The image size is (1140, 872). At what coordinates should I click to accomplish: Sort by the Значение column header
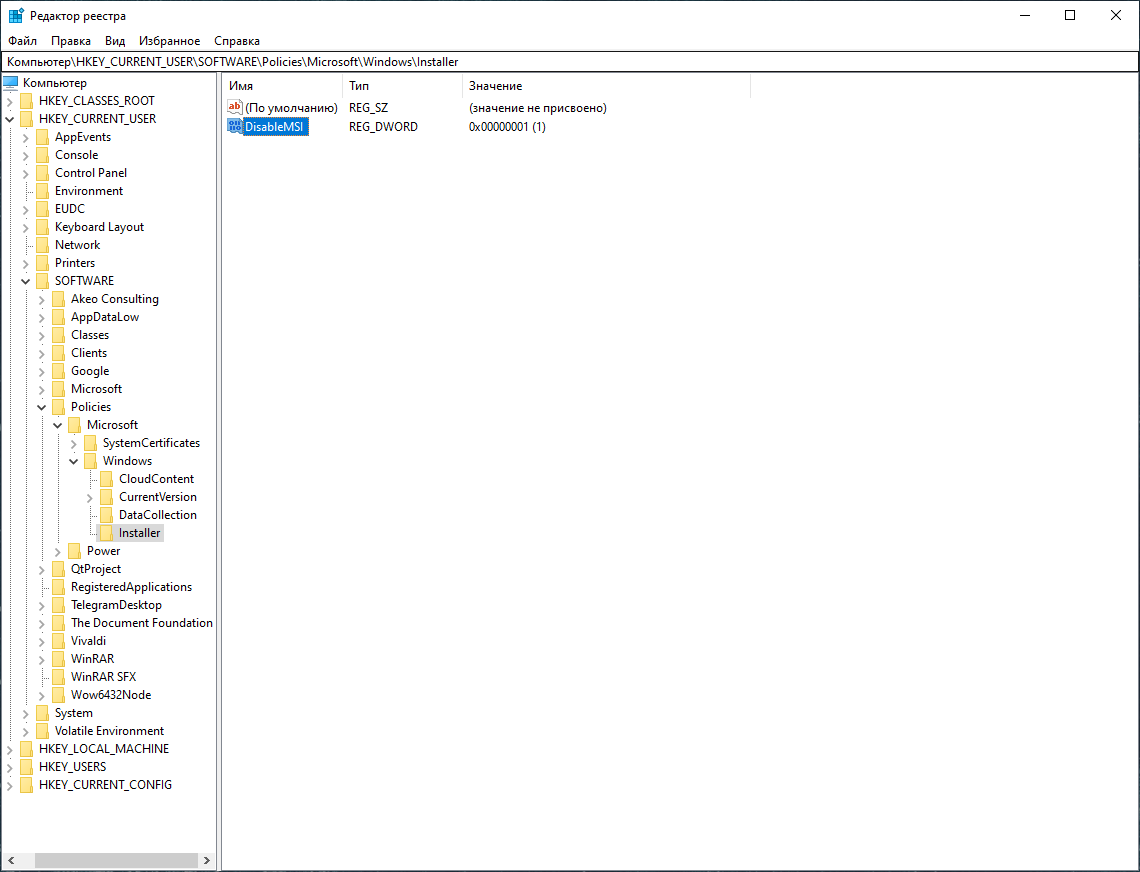tap(606, 86)
